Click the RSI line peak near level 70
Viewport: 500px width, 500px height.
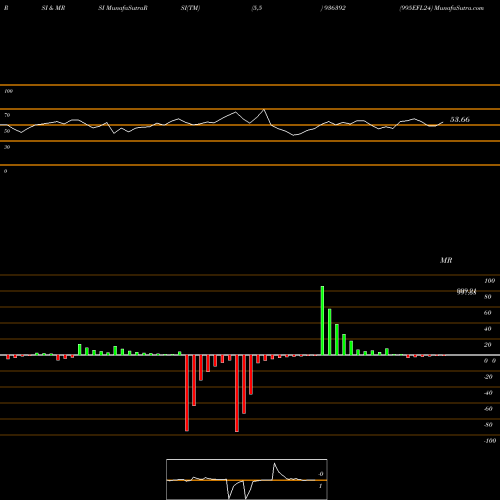click(x=264, y=109)
